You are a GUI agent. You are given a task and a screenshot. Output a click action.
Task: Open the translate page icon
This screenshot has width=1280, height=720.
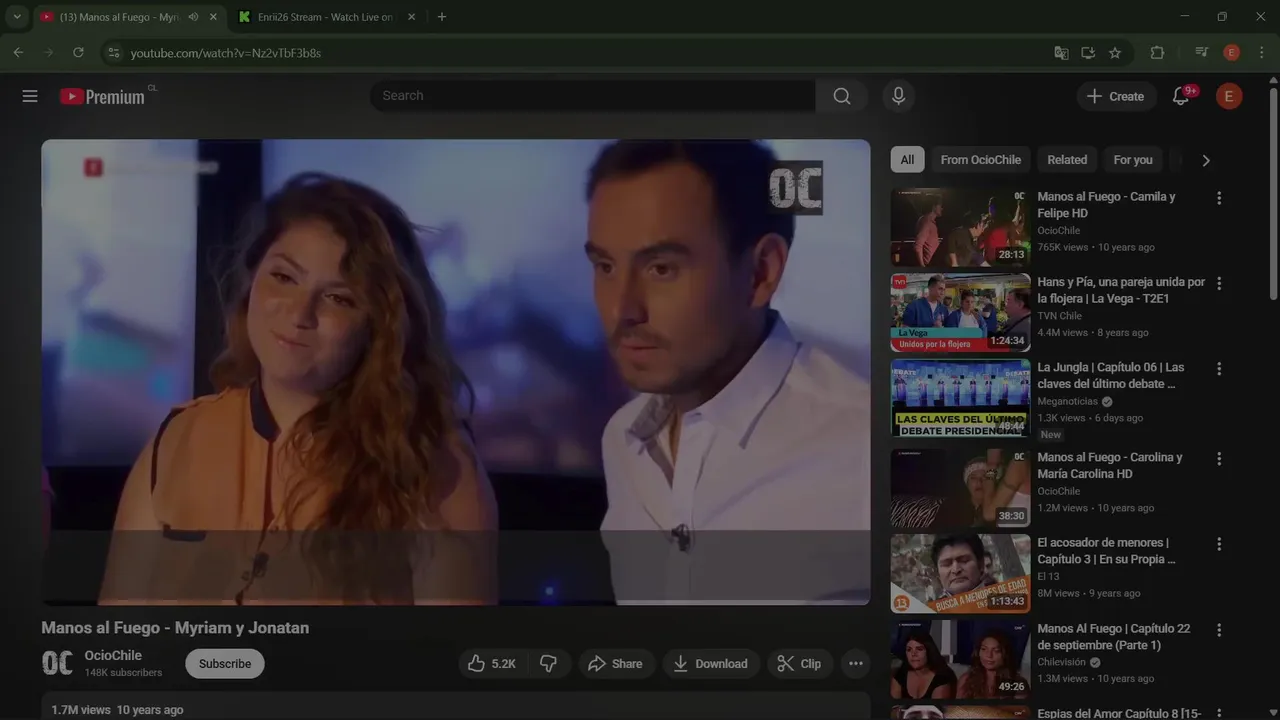click(x=1061, y=53)
